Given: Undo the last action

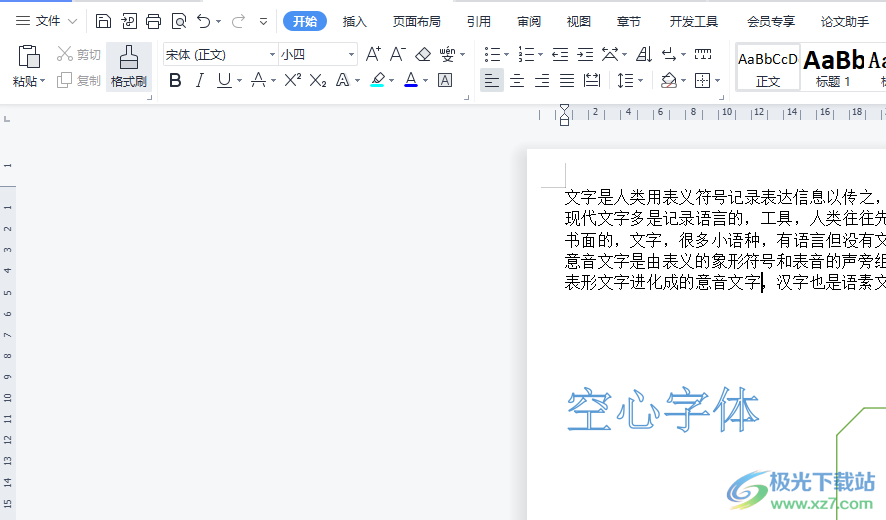Looking at the screenshot, I should [x=203, y=21].
